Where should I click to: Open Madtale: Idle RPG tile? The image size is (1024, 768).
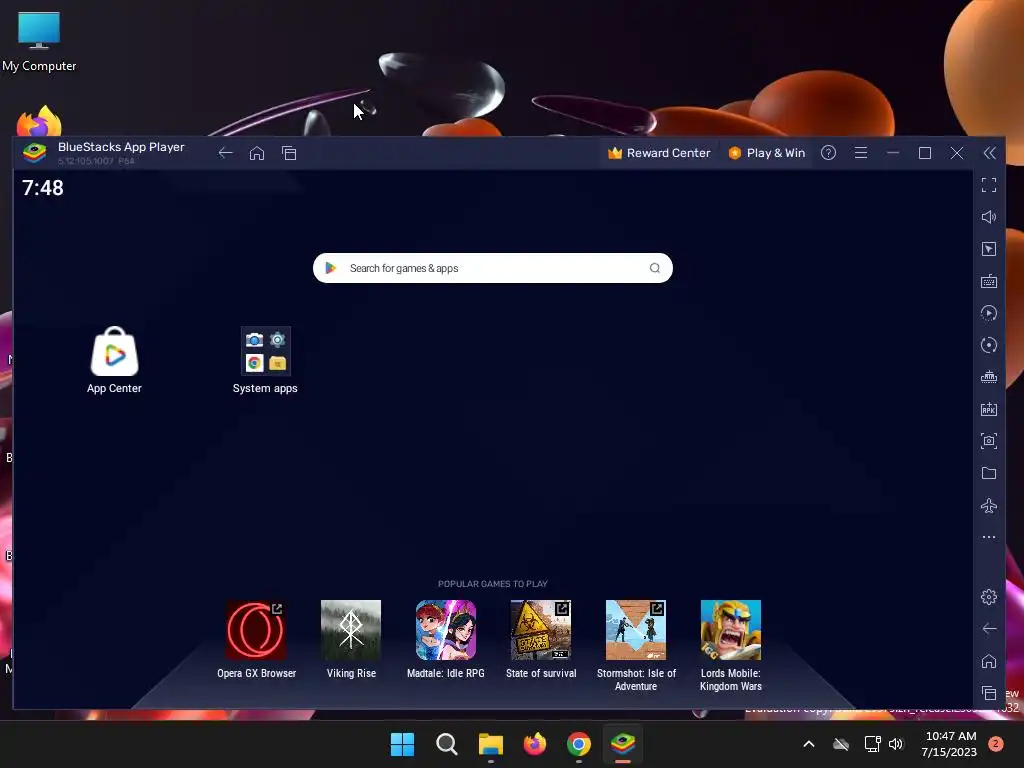coord(446,640)
